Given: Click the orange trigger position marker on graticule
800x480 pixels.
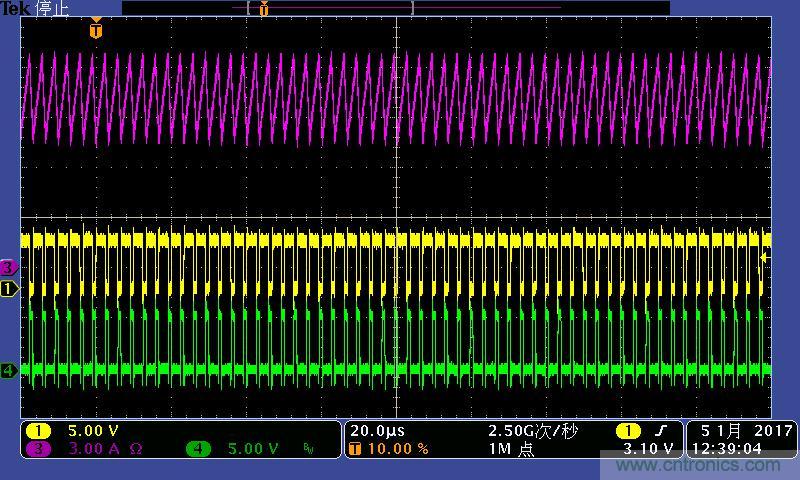Looking at the screenshot, I should pyautogui.click(x=95, y=30).
